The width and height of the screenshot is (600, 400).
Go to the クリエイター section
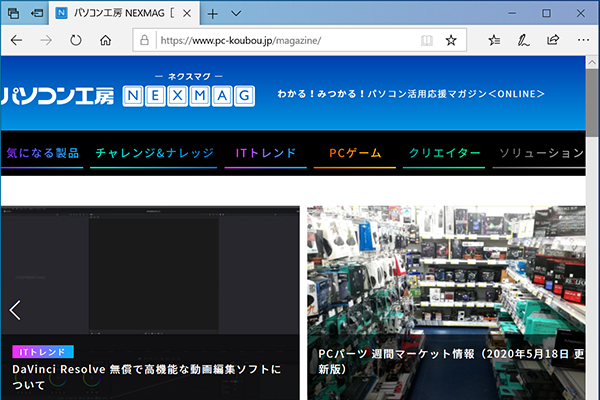(445, 153)
